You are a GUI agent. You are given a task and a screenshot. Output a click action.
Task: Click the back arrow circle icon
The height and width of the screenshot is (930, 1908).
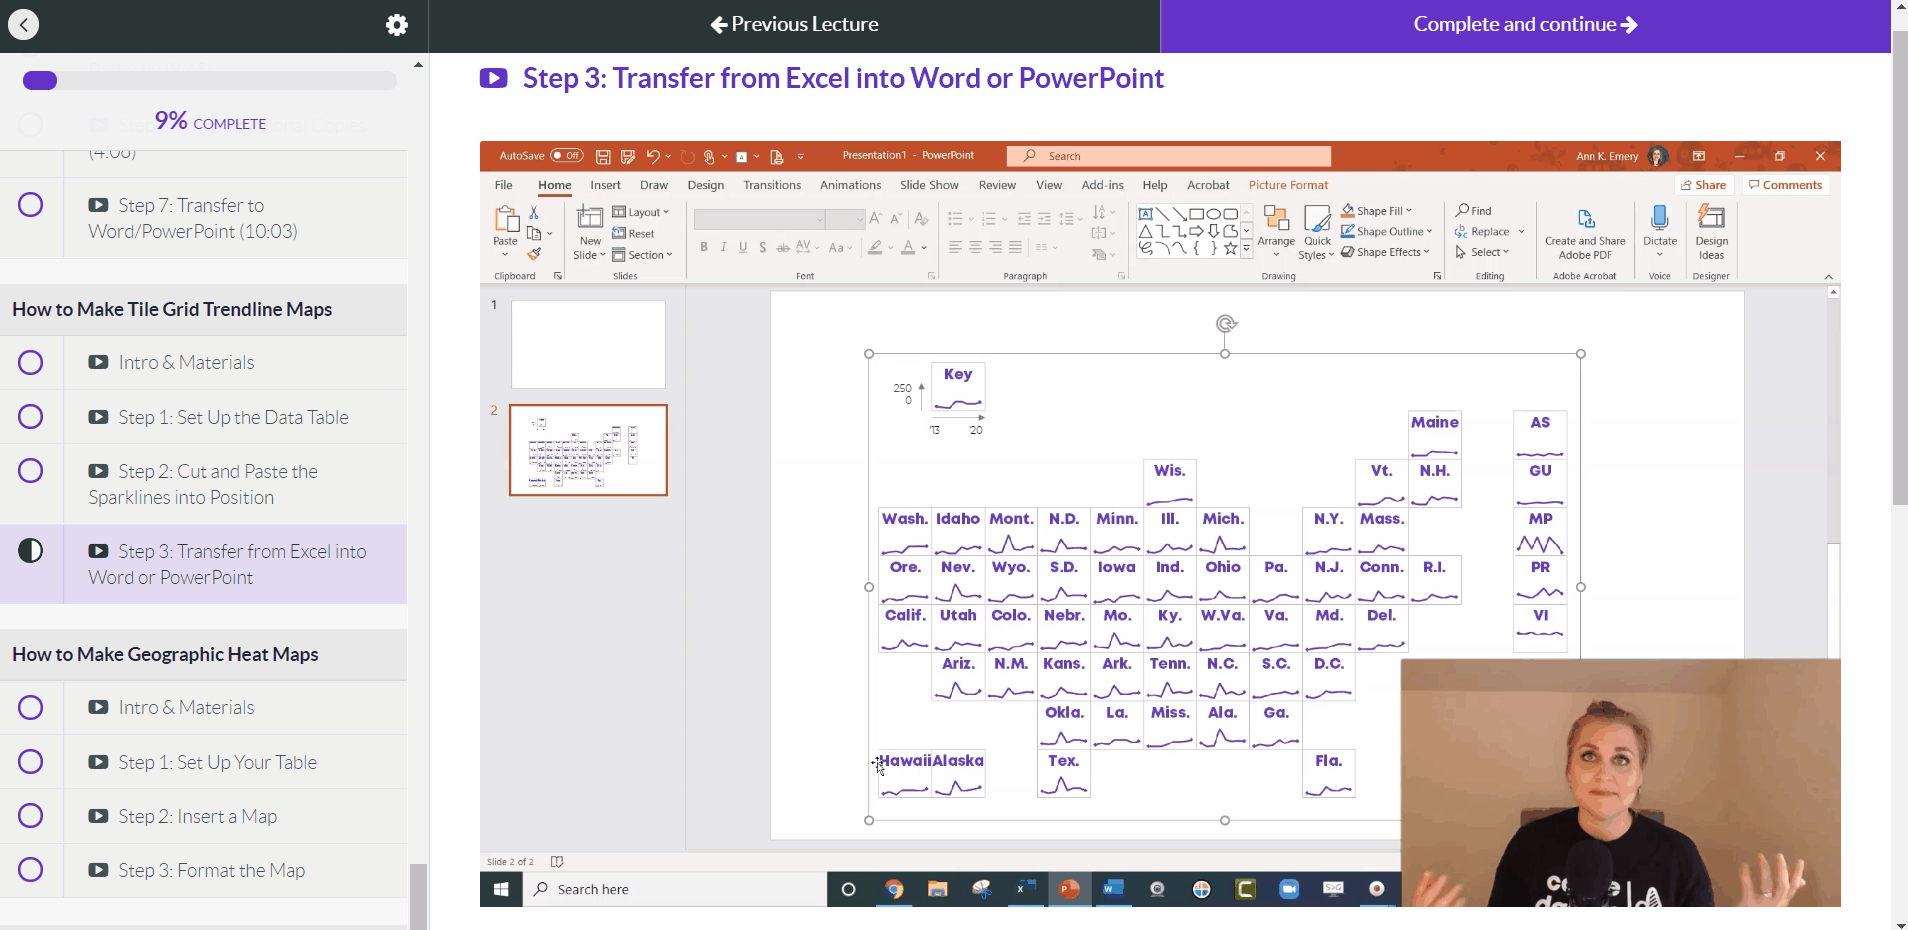pos(24,25)
